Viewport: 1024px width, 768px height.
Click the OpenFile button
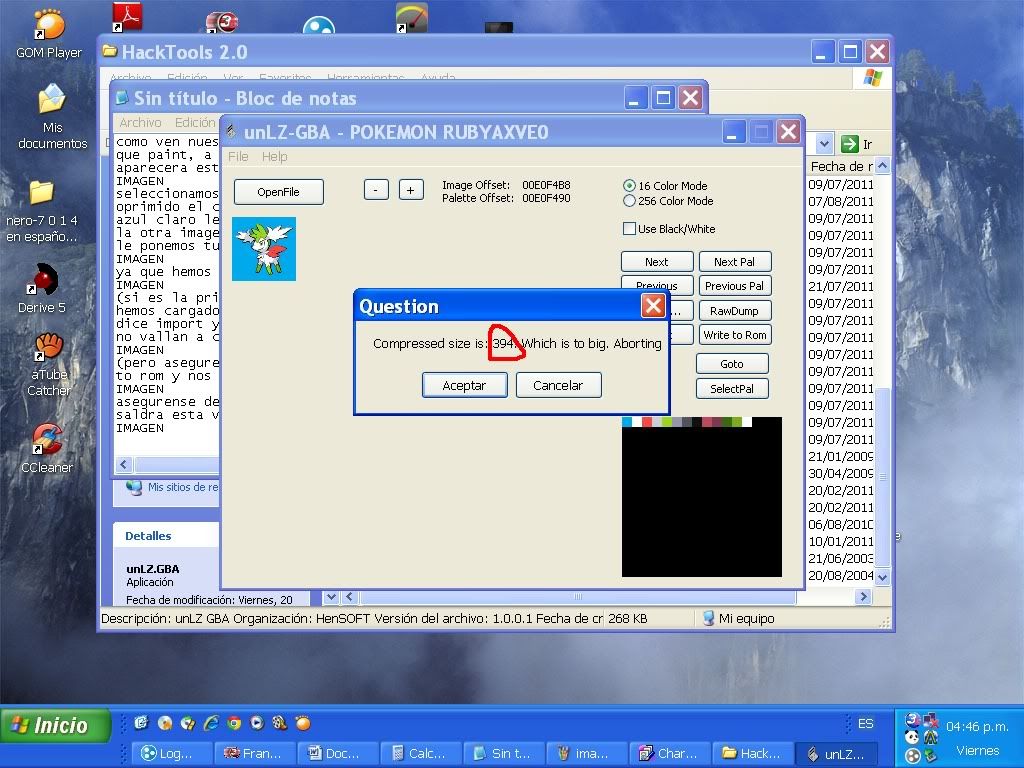point(278,192)
